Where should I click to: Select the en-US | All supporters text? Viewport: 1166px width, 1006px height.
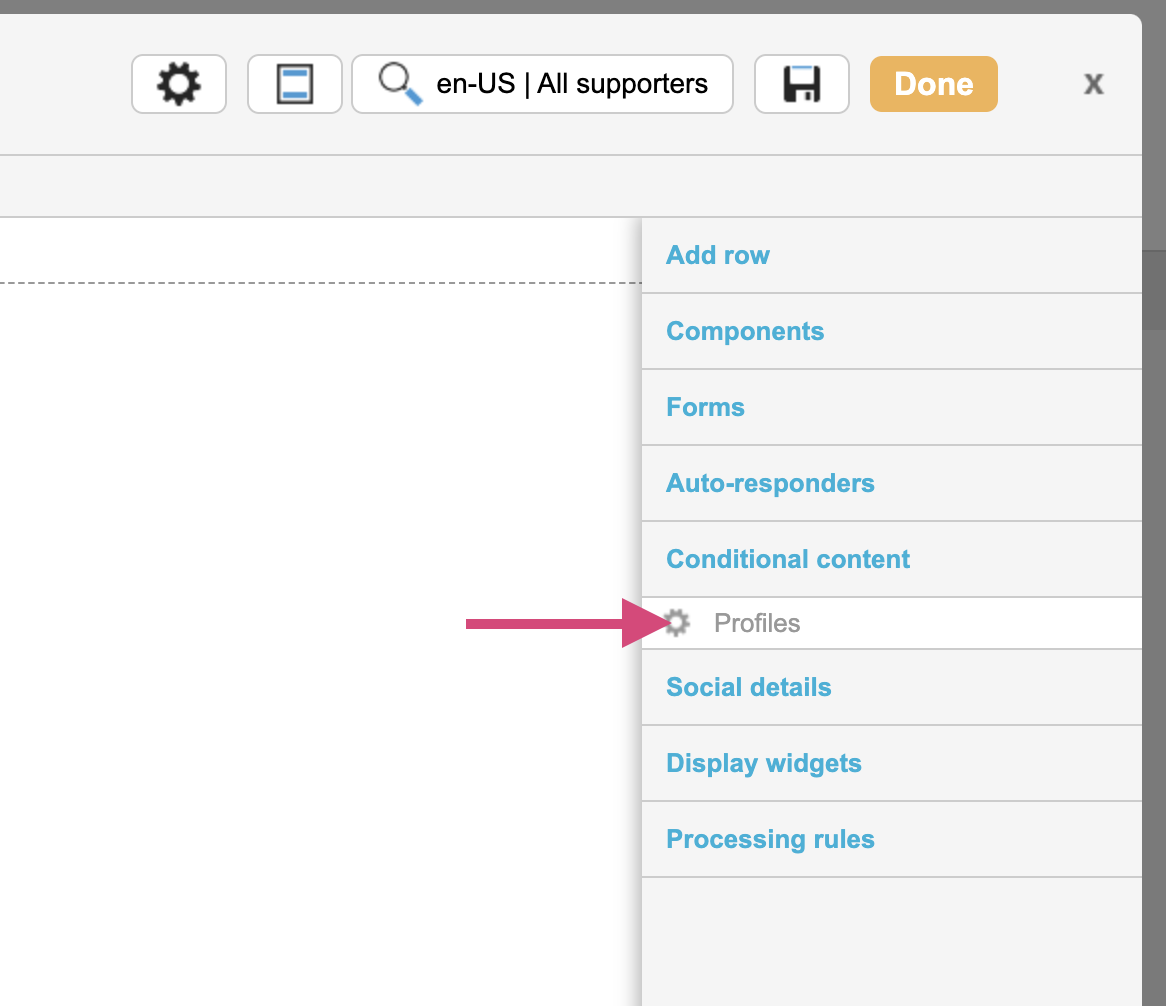point(572,84)
